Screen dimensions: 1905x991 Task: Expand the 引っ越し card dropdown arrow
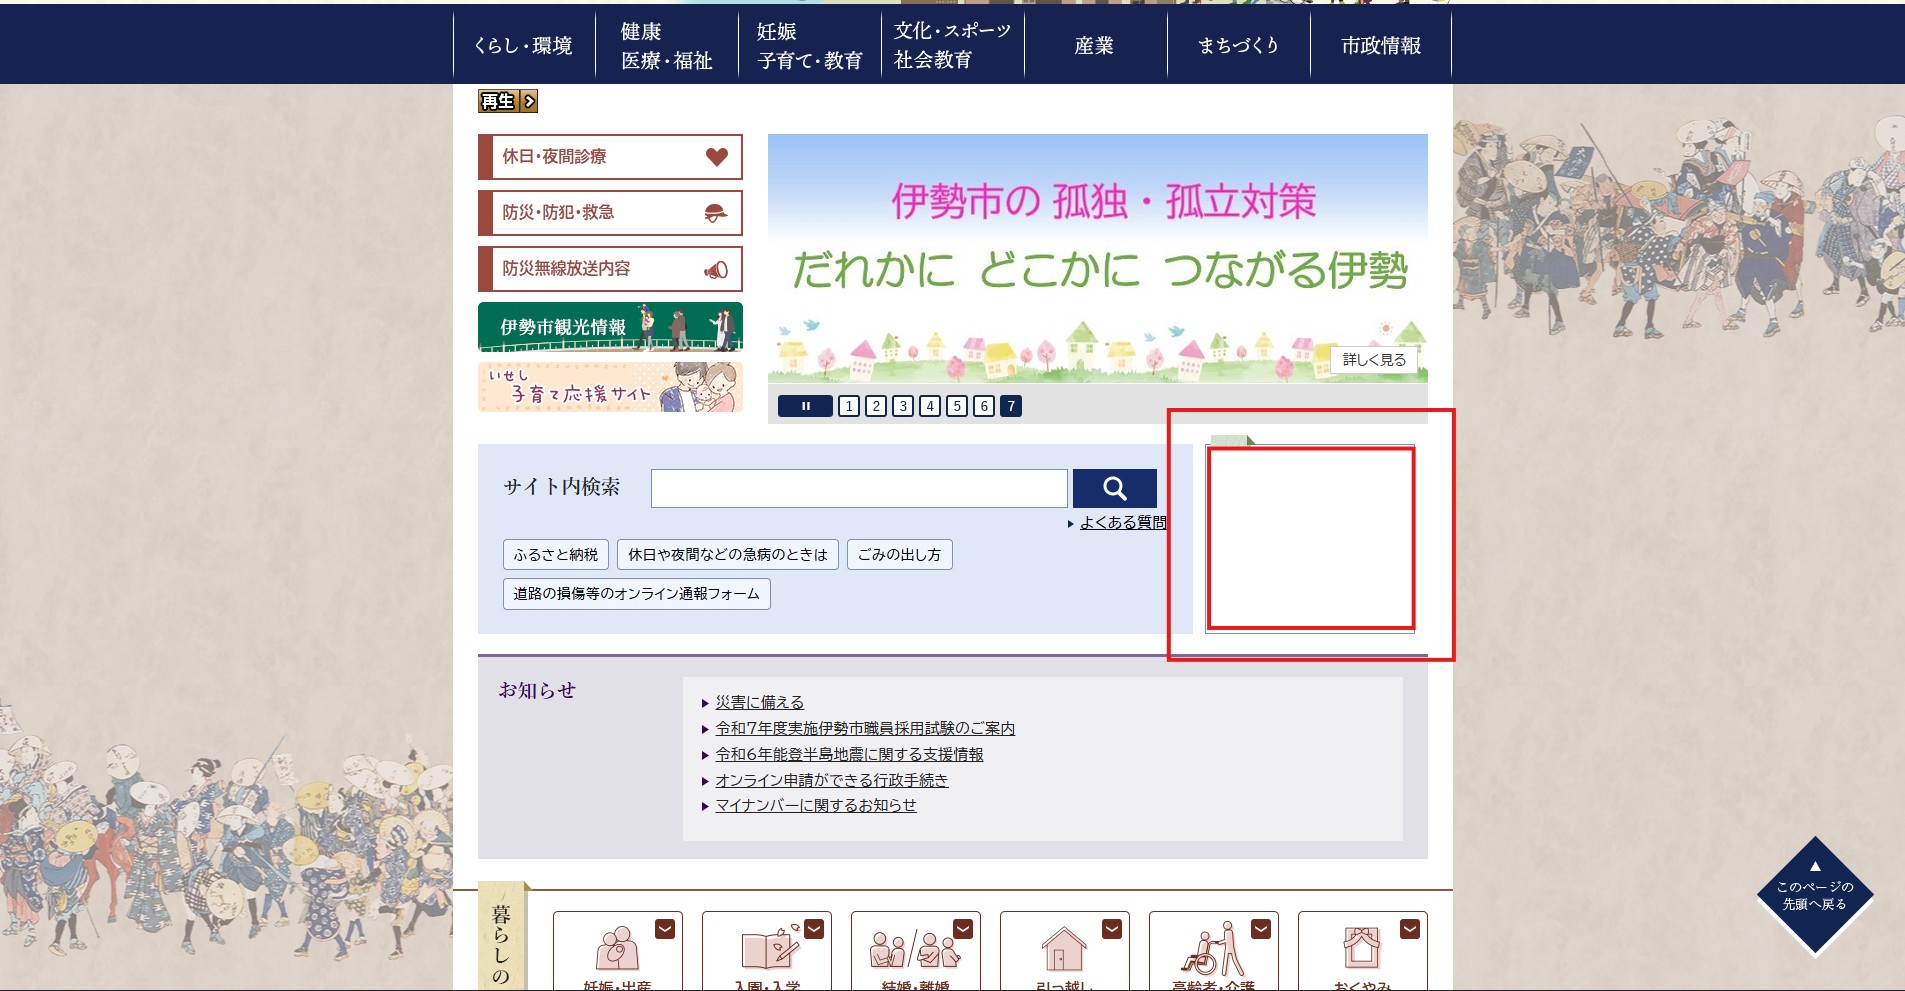(1112, 929)
